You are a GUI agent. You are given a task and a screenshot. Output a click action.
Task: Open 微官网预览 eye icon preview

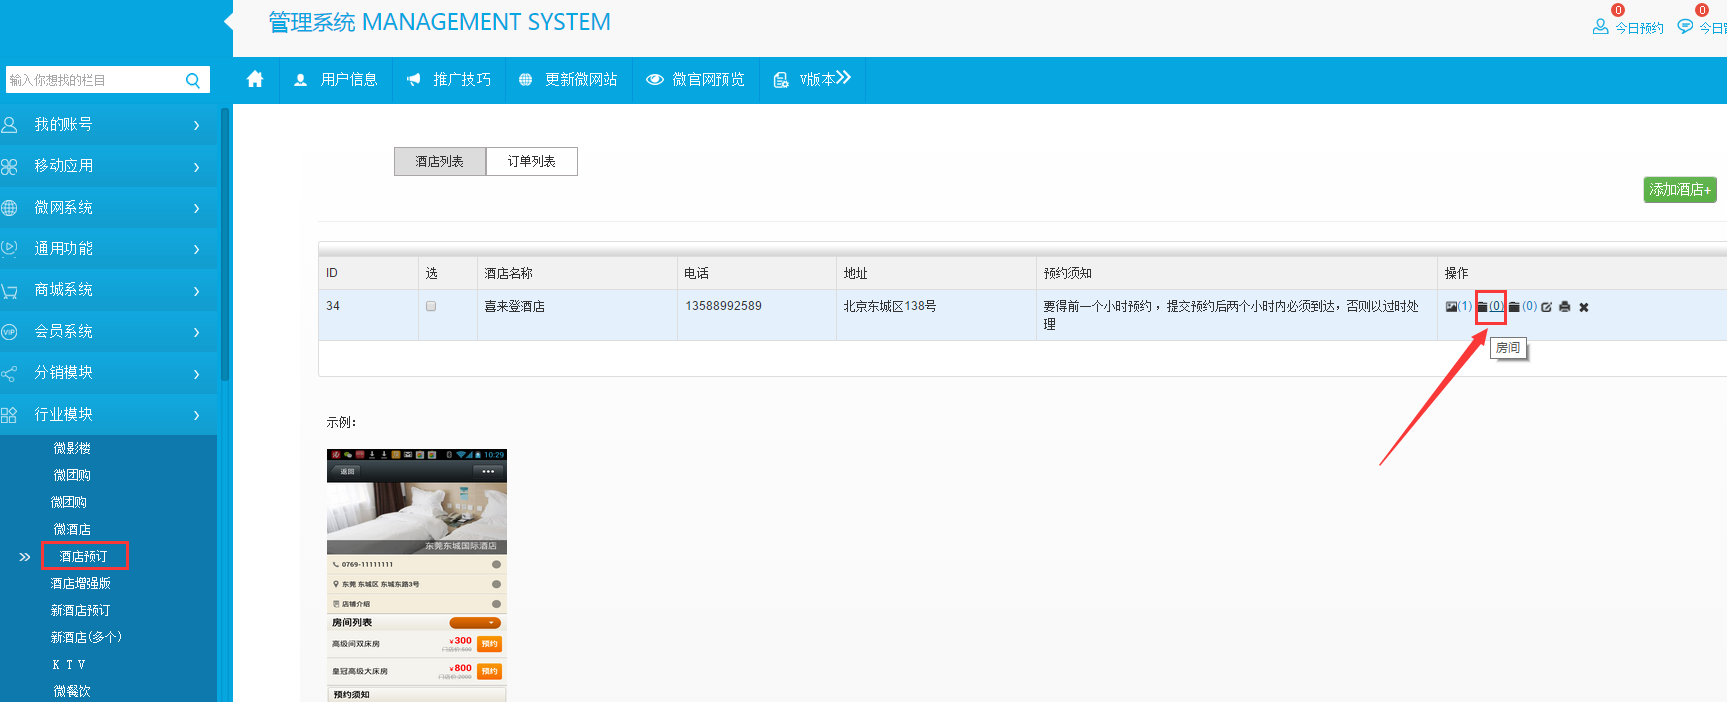tap(654, 80)
